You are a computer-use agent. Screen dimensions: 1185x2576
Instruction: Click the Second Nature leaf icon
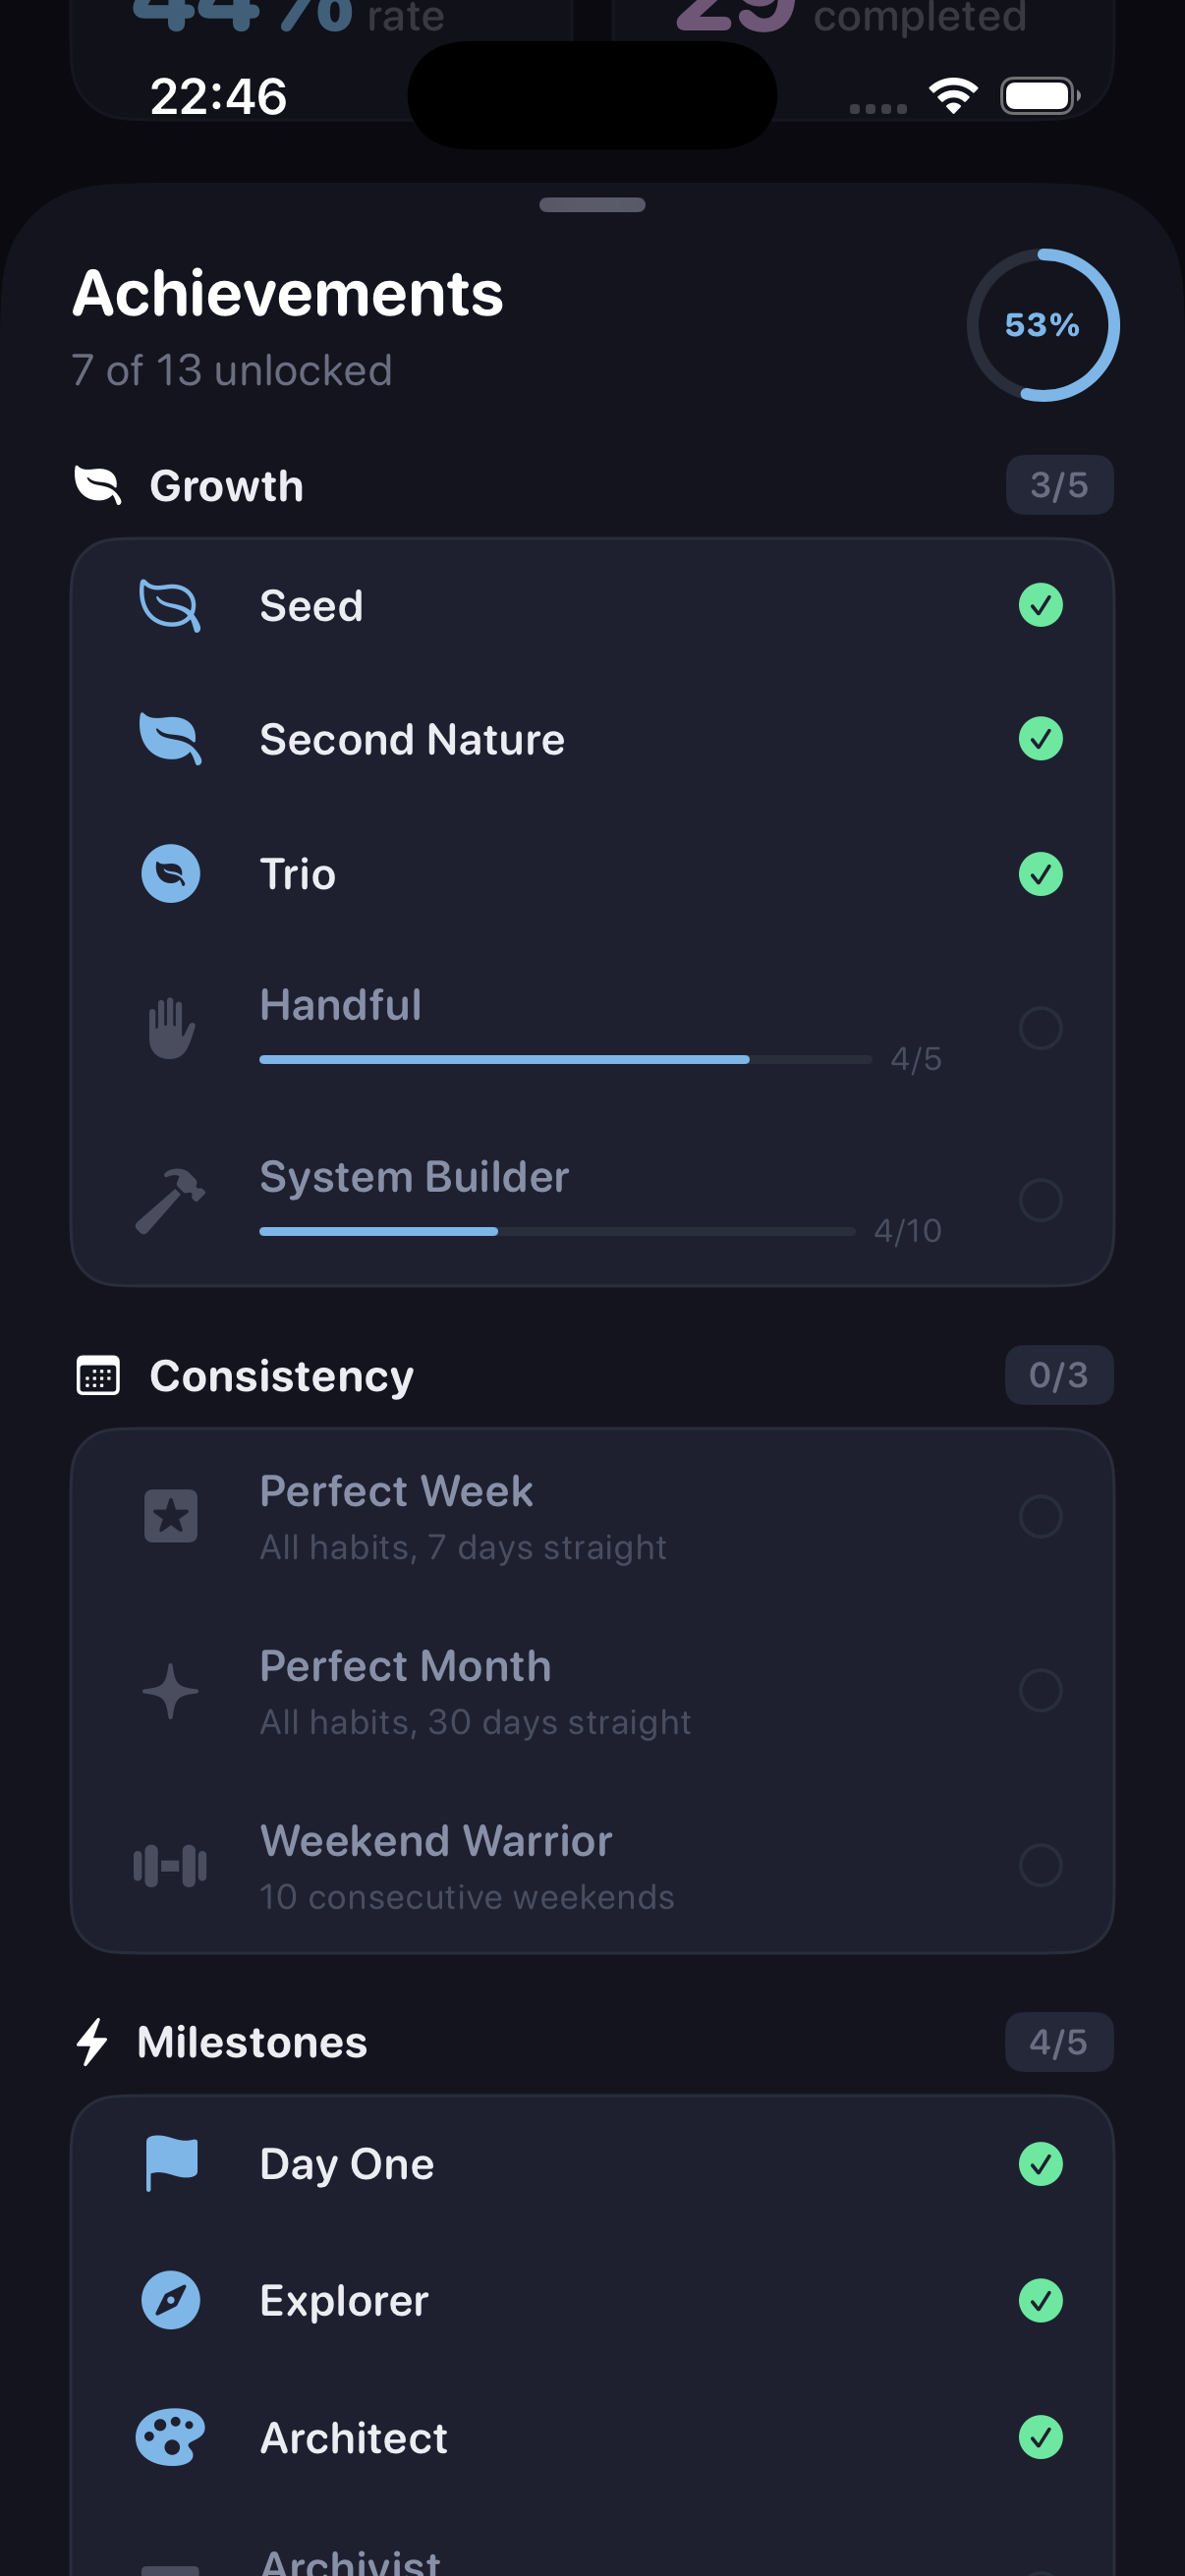click(170, 738)
